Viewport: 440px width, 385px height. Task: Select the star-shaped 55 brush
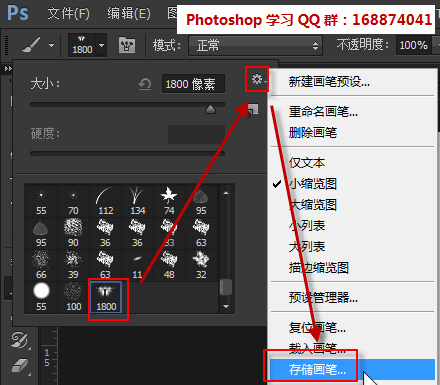click(41, 202)
